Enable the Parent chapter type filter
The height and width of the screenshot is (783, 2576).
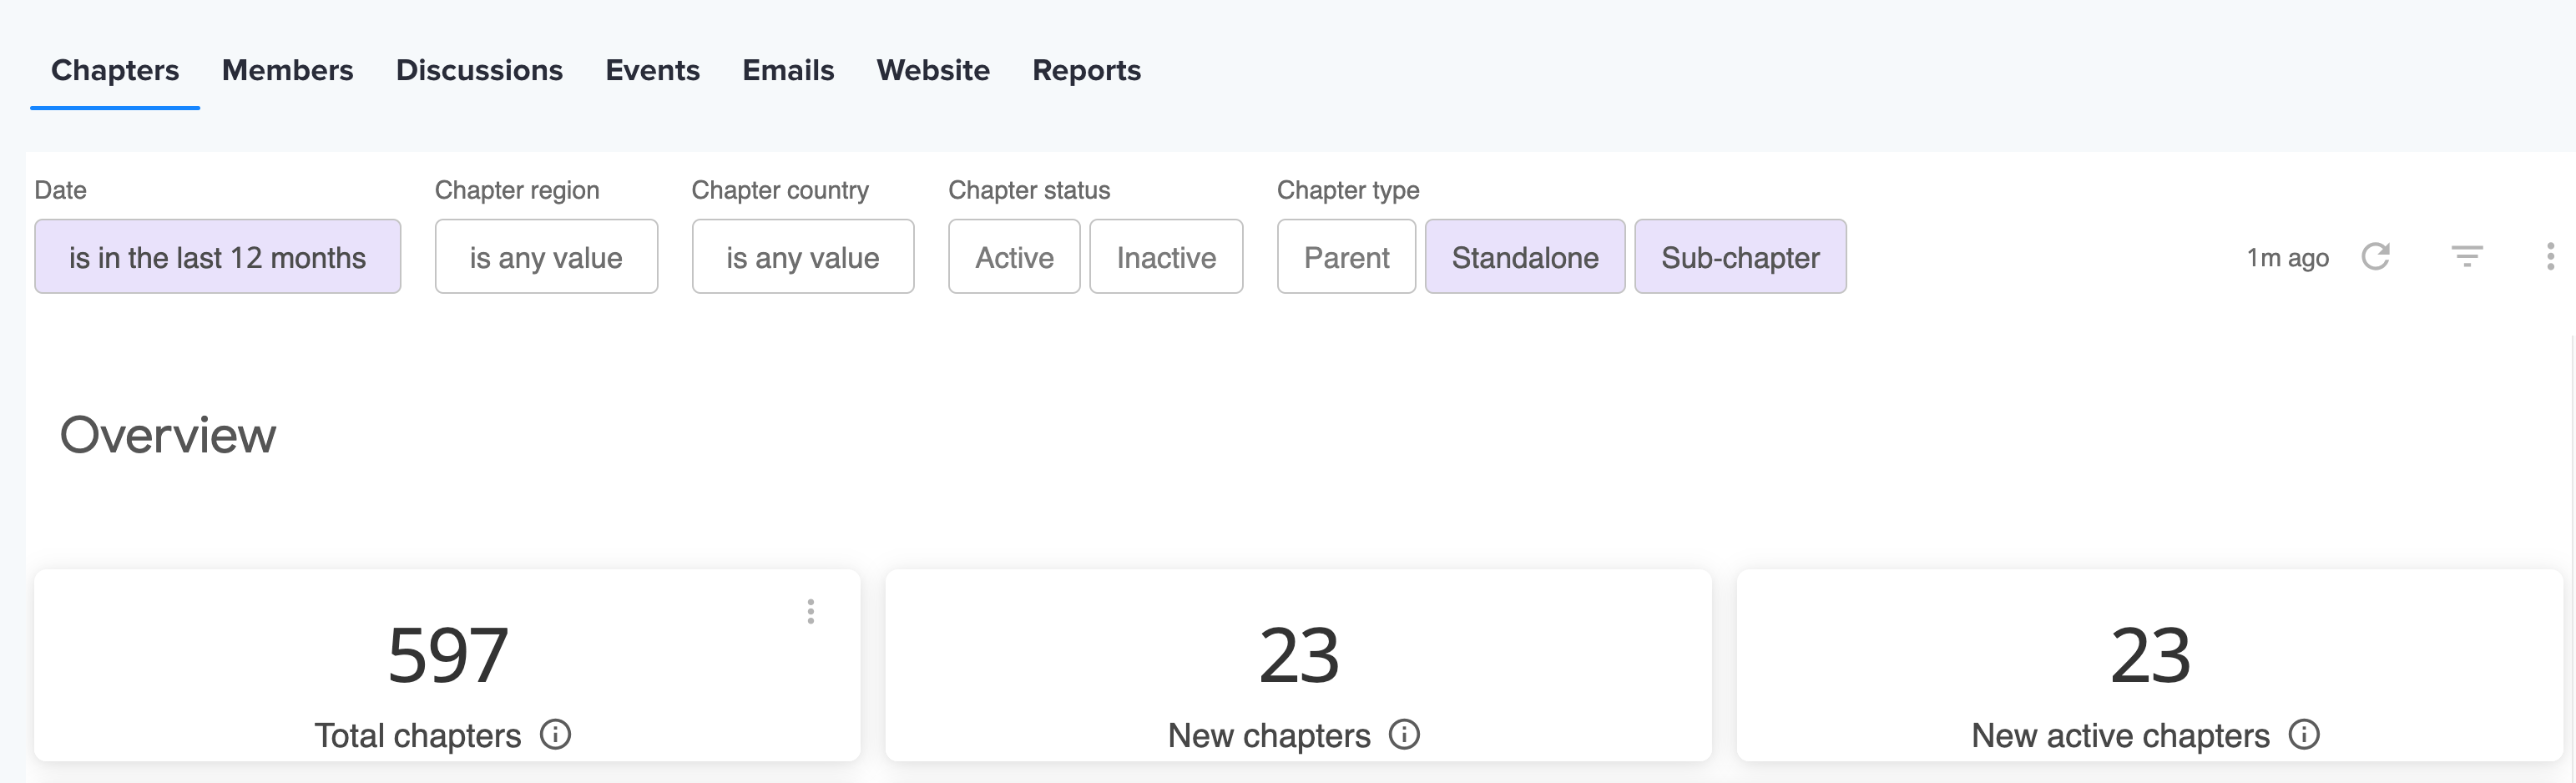1346,257
